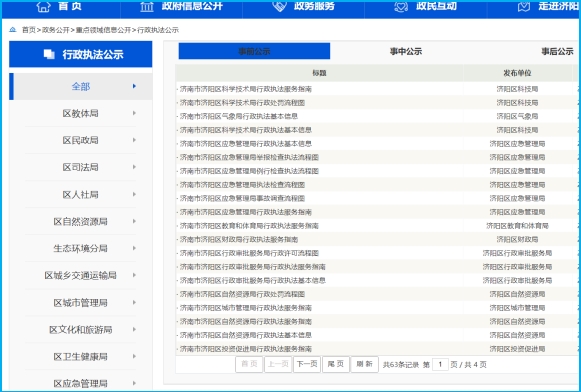Open 济南市济阳区自然资源局行政处罚流程图

242,294
